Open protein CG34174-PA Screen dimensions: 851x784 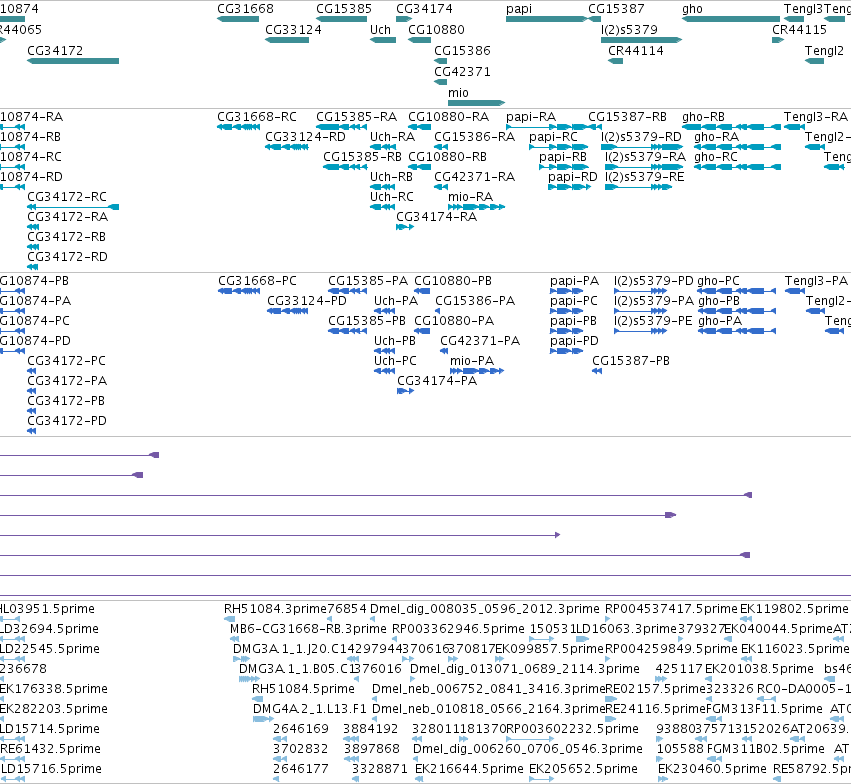437,382
